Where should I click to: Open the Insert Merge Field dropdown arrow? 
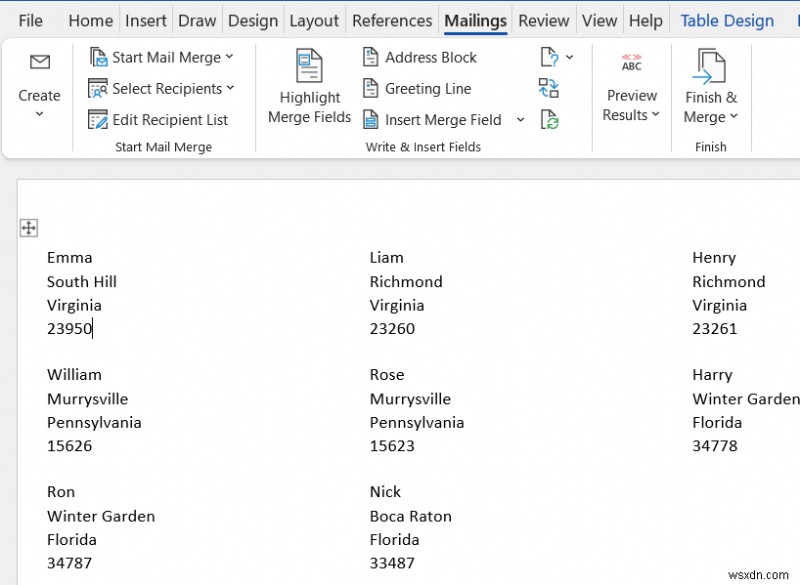click(520, 119)
